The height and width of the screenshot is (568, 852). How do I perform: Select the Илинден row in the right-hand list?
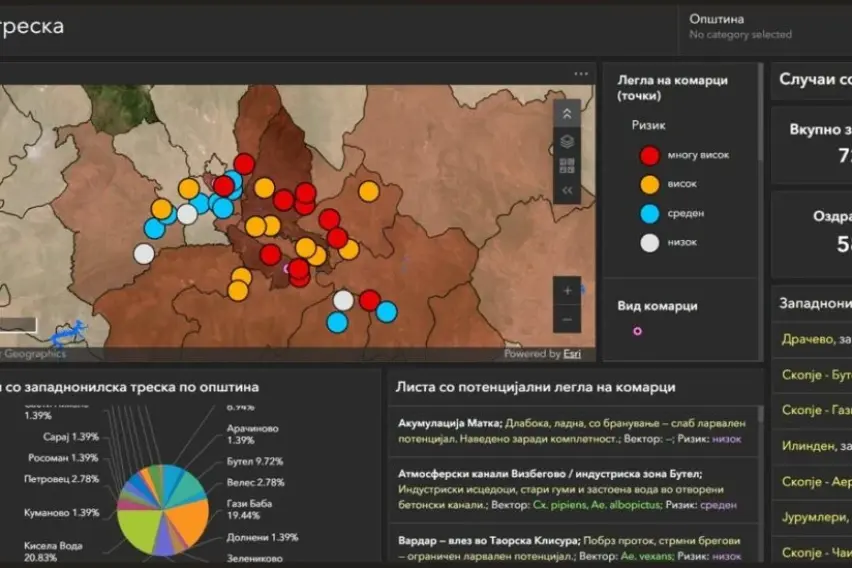pos(812,446)
